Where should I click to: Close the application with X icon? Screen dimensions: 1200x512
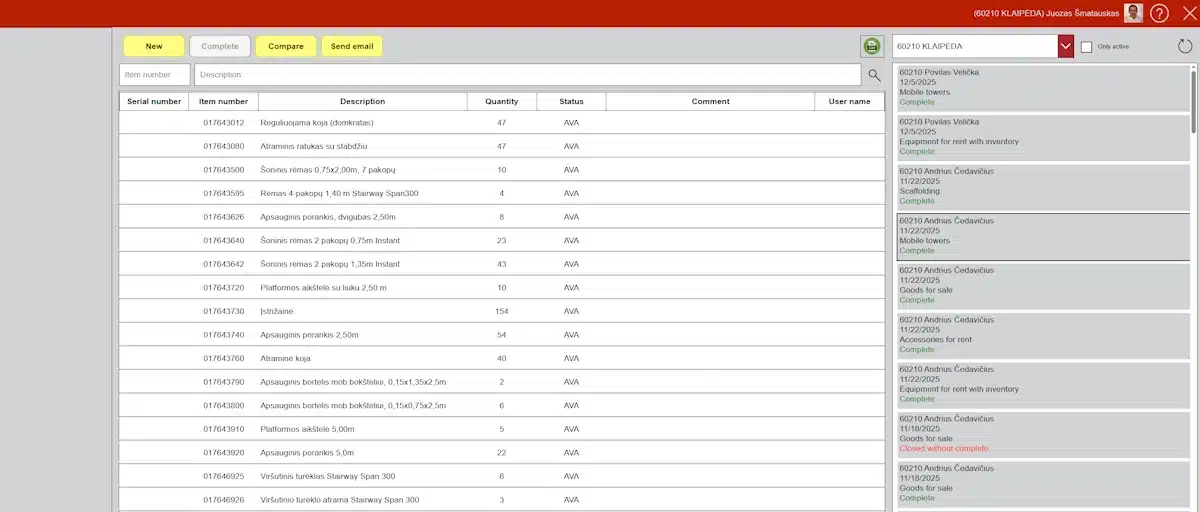tap(1188, 13)
